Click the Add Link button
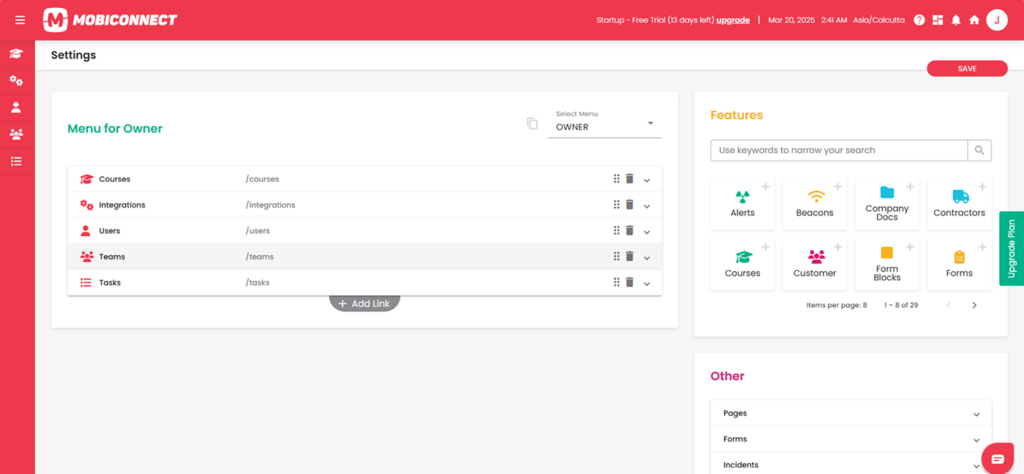This screenshot has height=474, width=1024. [364, 304]
